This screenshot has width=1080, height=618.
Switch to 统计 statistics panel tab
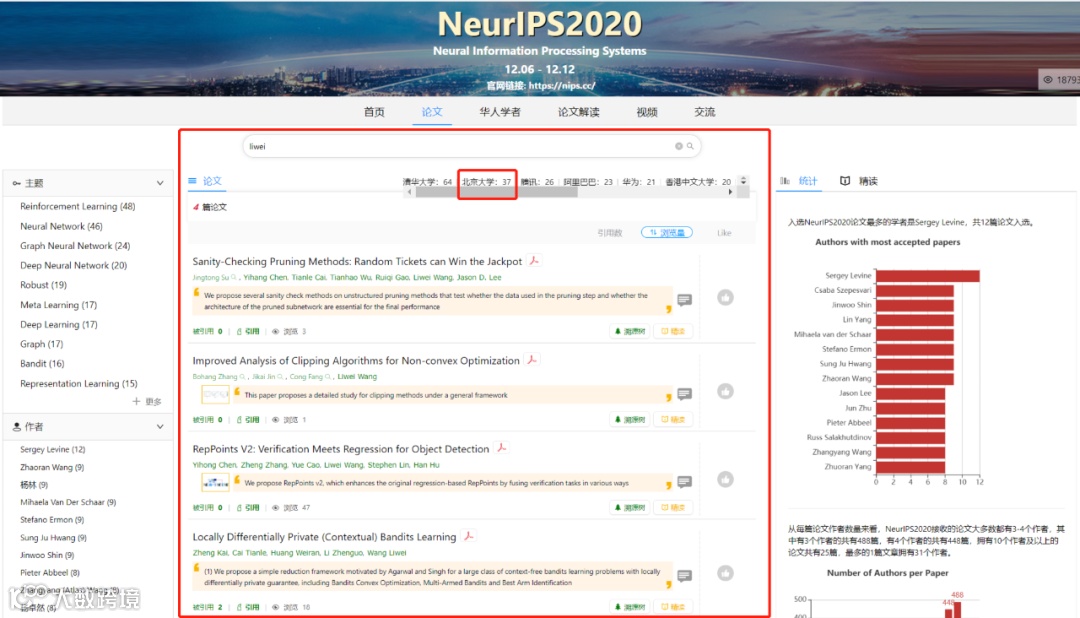click(808, 181)
